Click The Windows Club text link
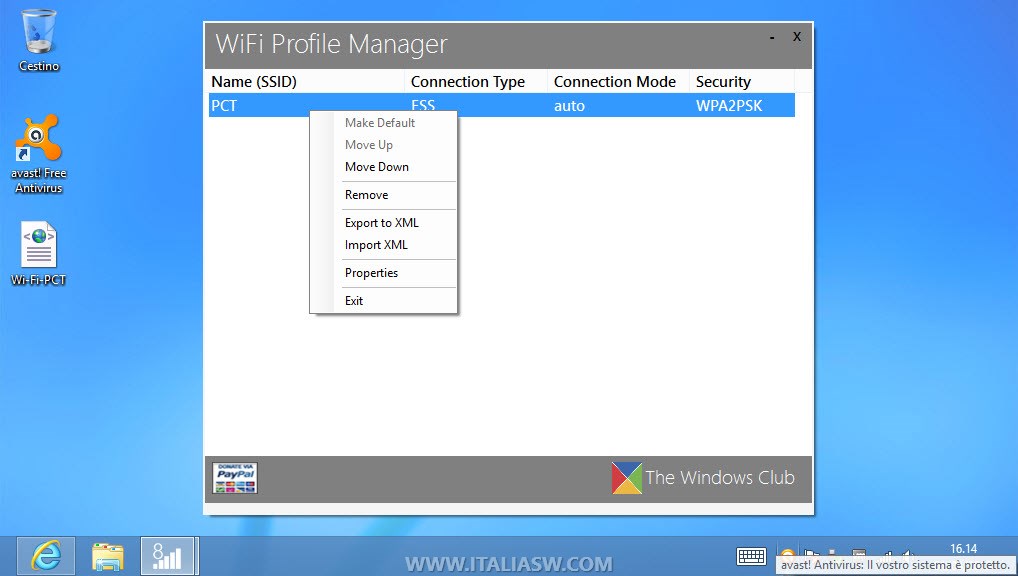1018x576 pixels. (720, 478)
